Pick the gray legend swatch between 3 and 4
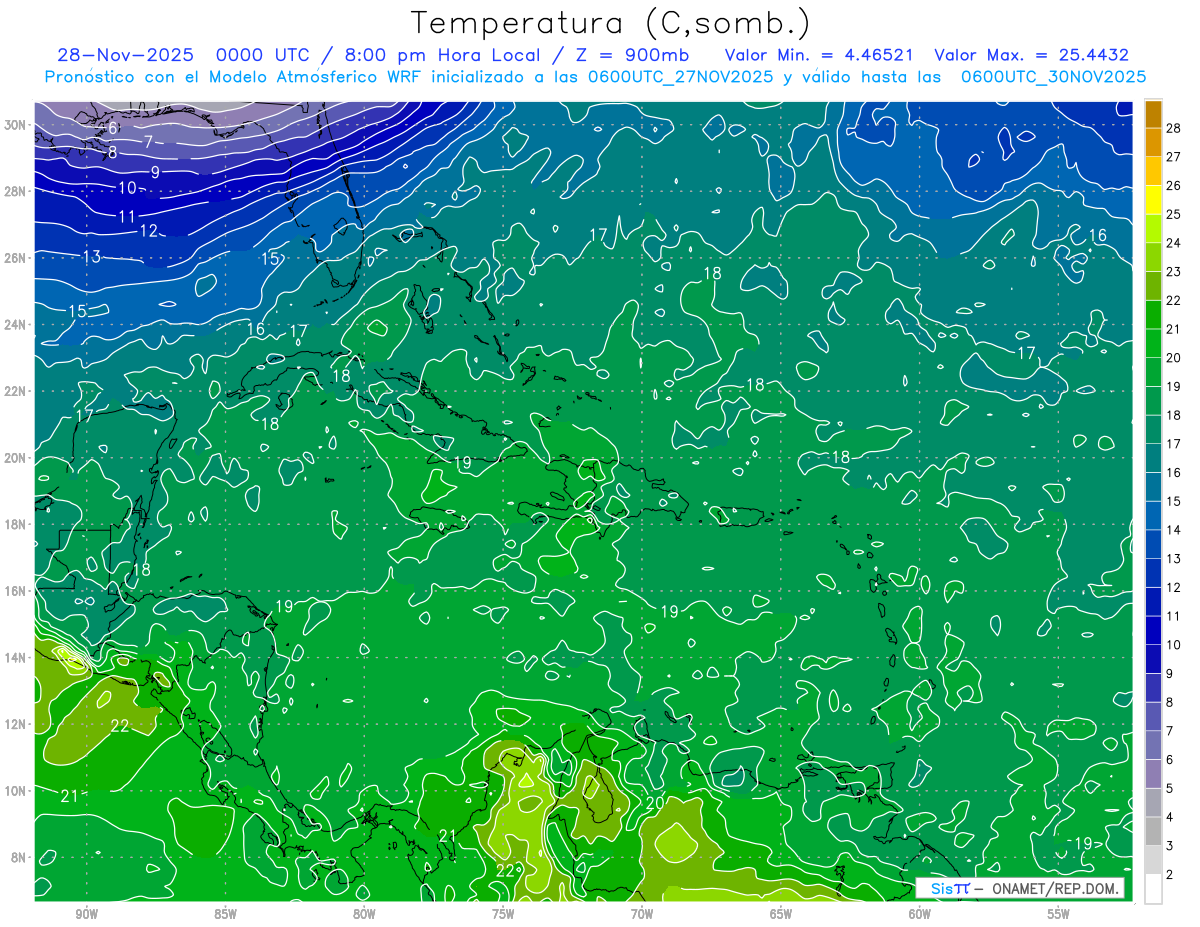Screen dimensions: 1200x927 1153,831
